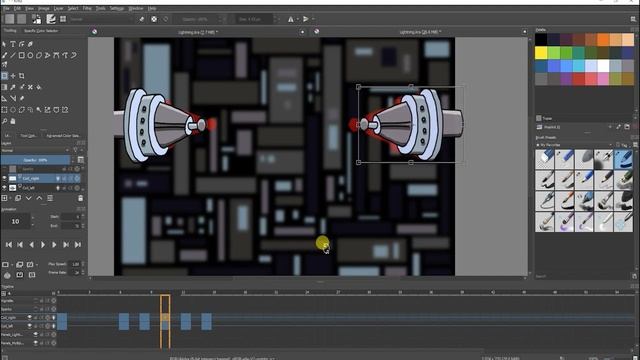Toggle onion skin bulb on Coil_left timeline row
Image resolution: width=640 pixels, height=360 pixels.
tap(53, 326)
